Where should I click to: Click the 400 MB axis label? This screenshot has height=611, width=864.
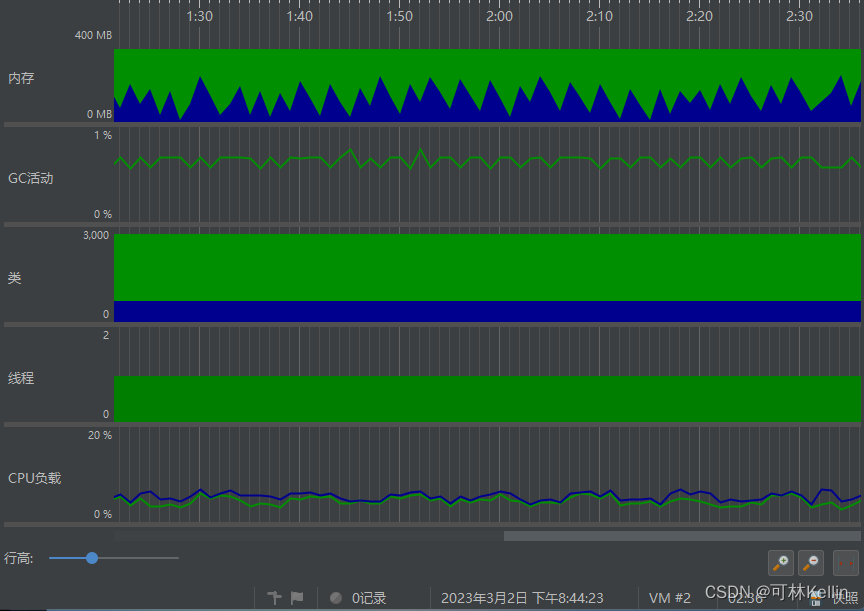(x=93, y=35)
